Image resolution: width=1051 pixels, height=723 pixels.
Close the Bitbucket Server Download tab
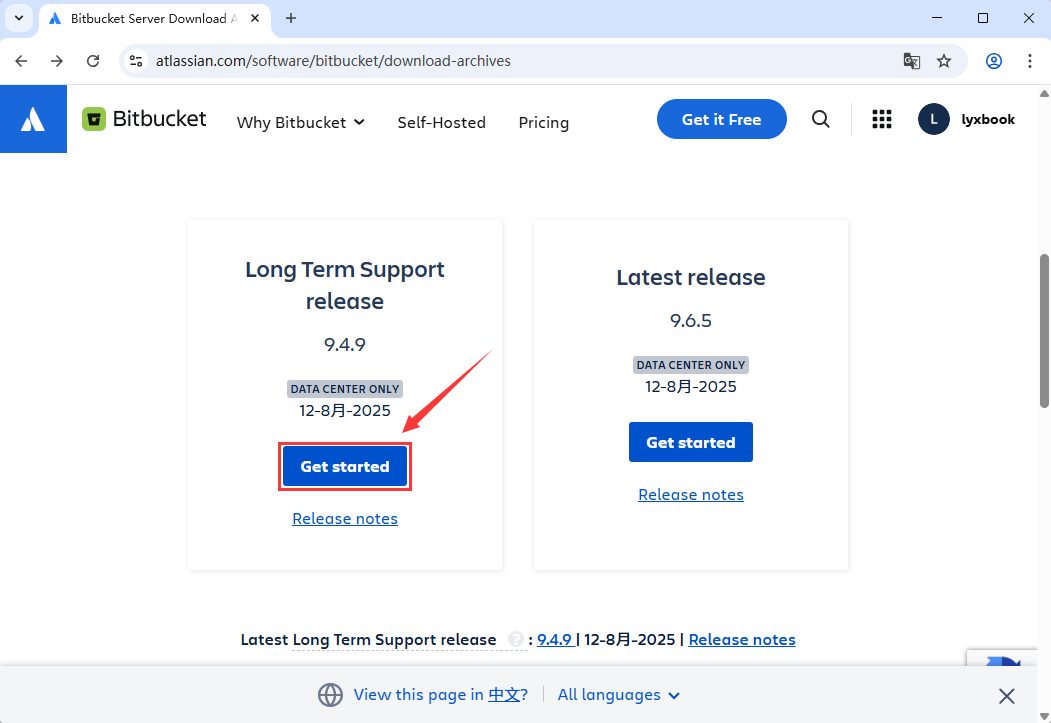click(x=255, y=18)
